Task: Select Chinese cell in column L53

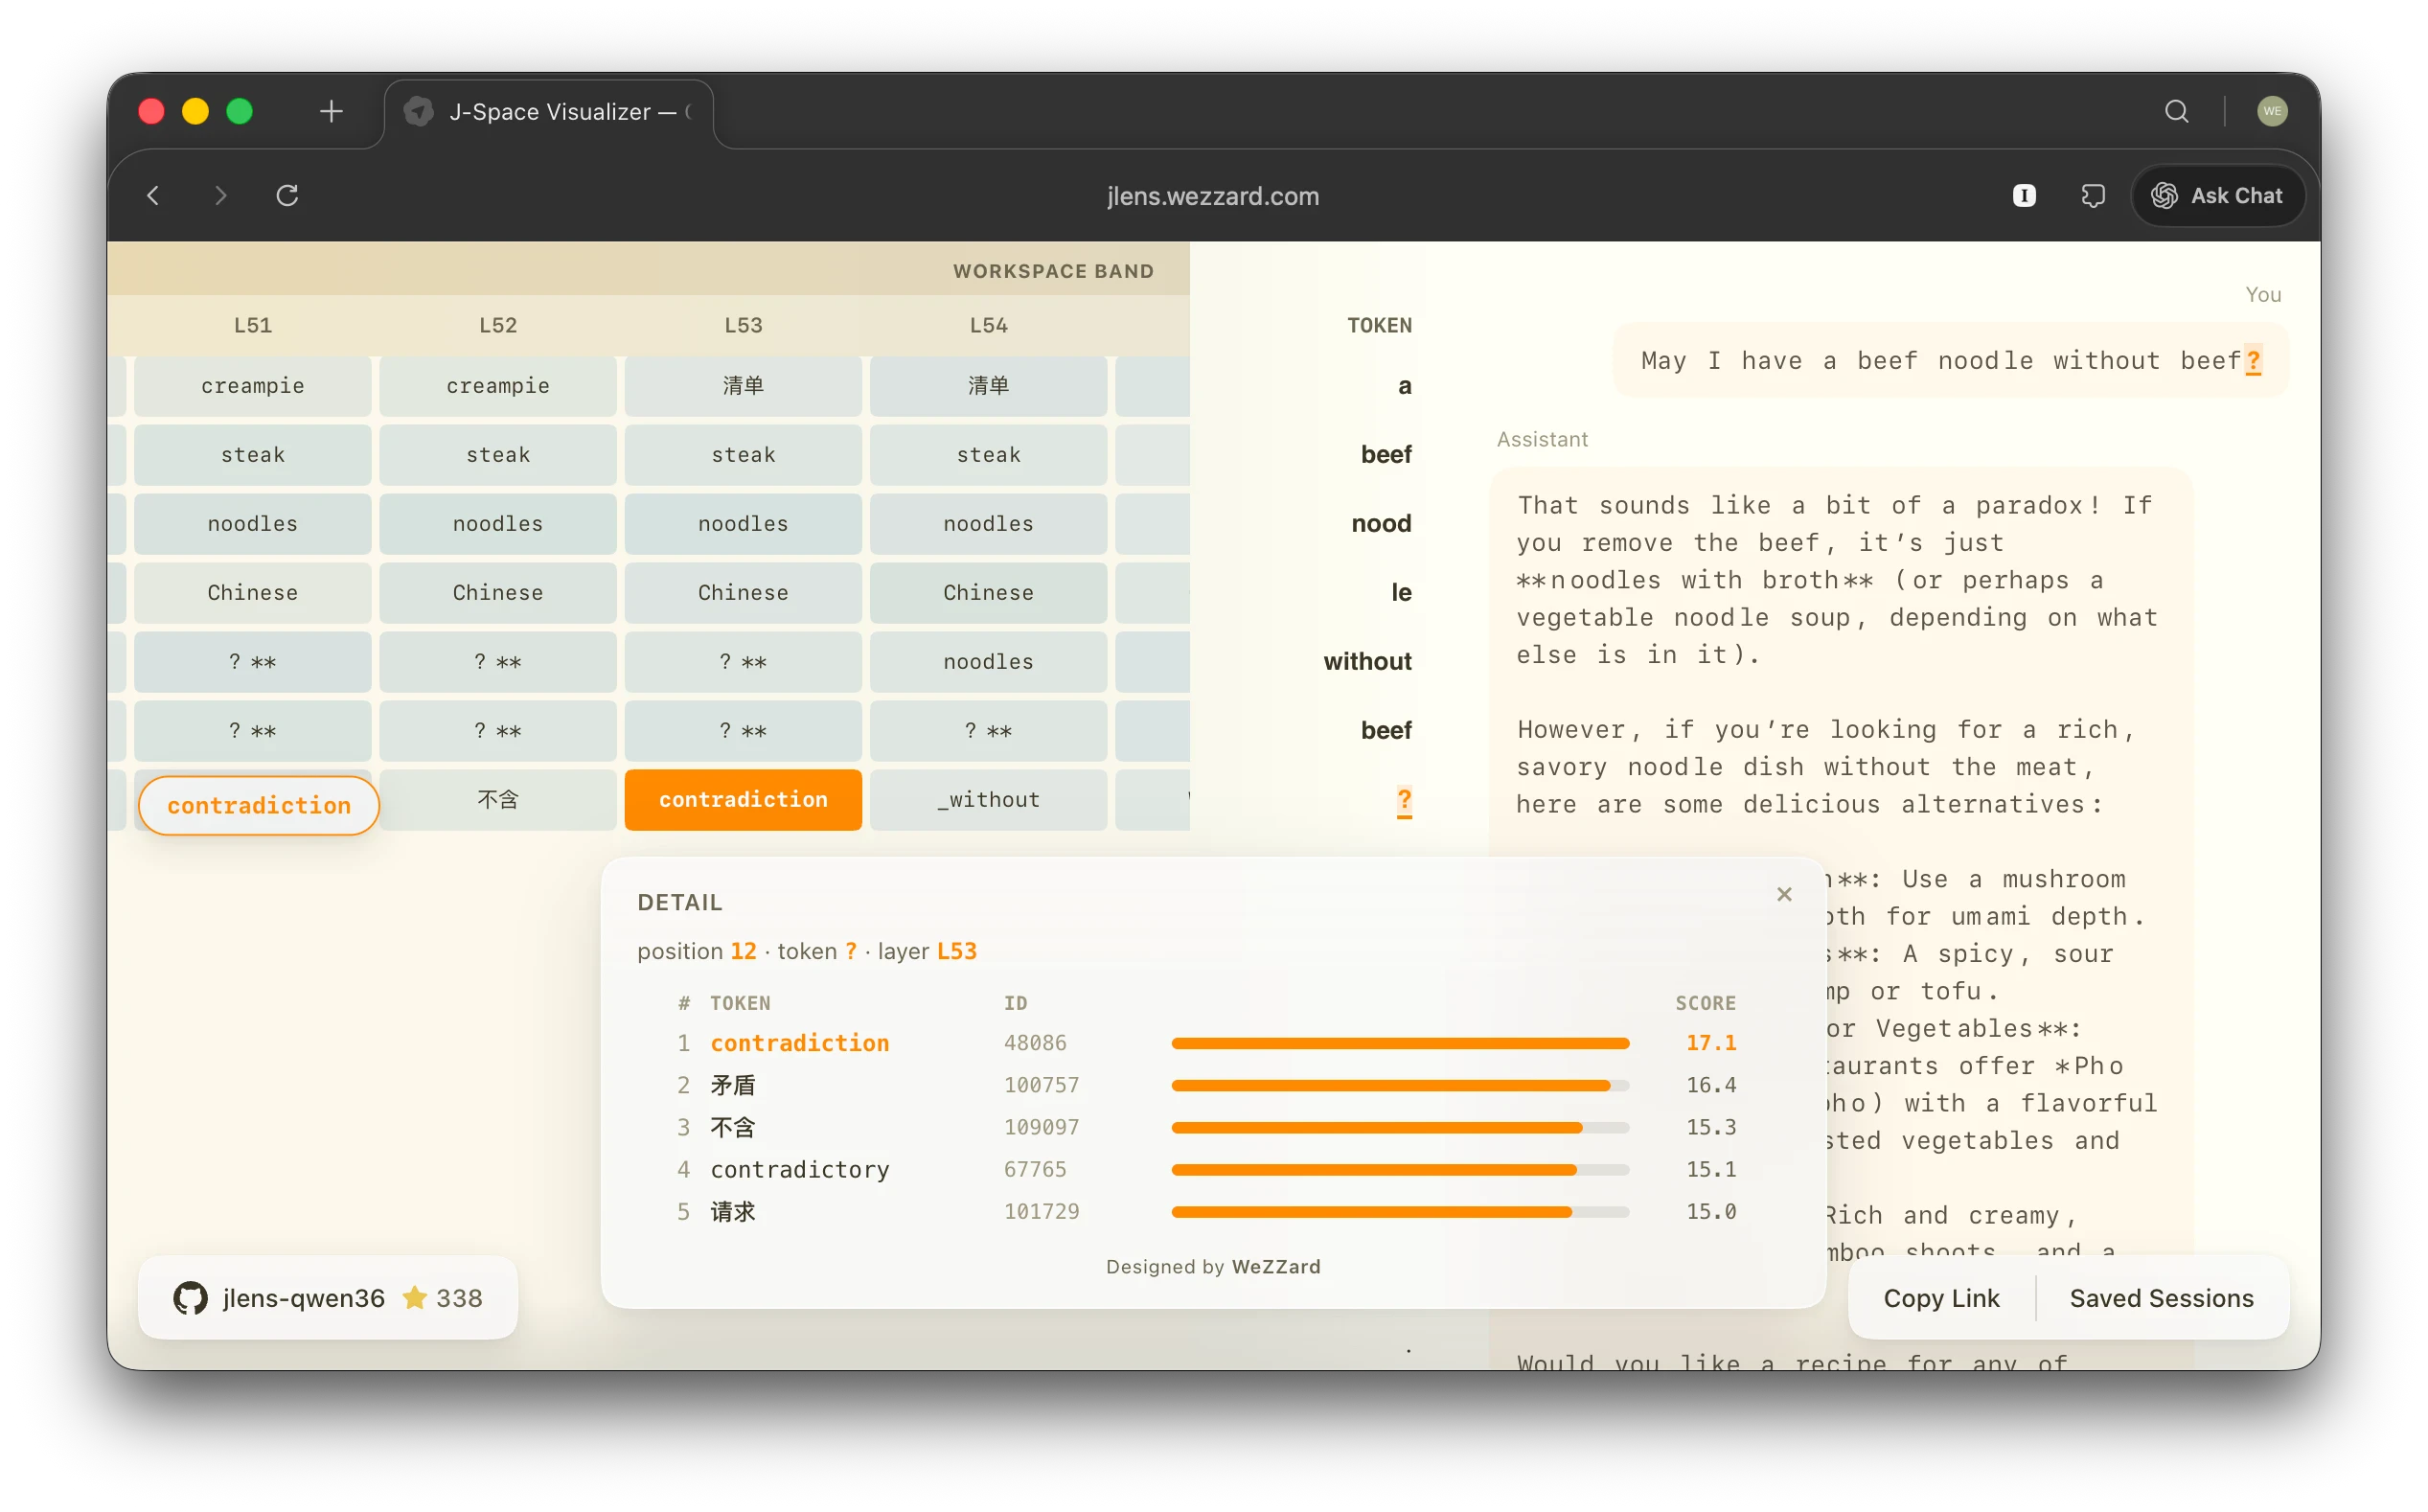Action: (743, 593)
